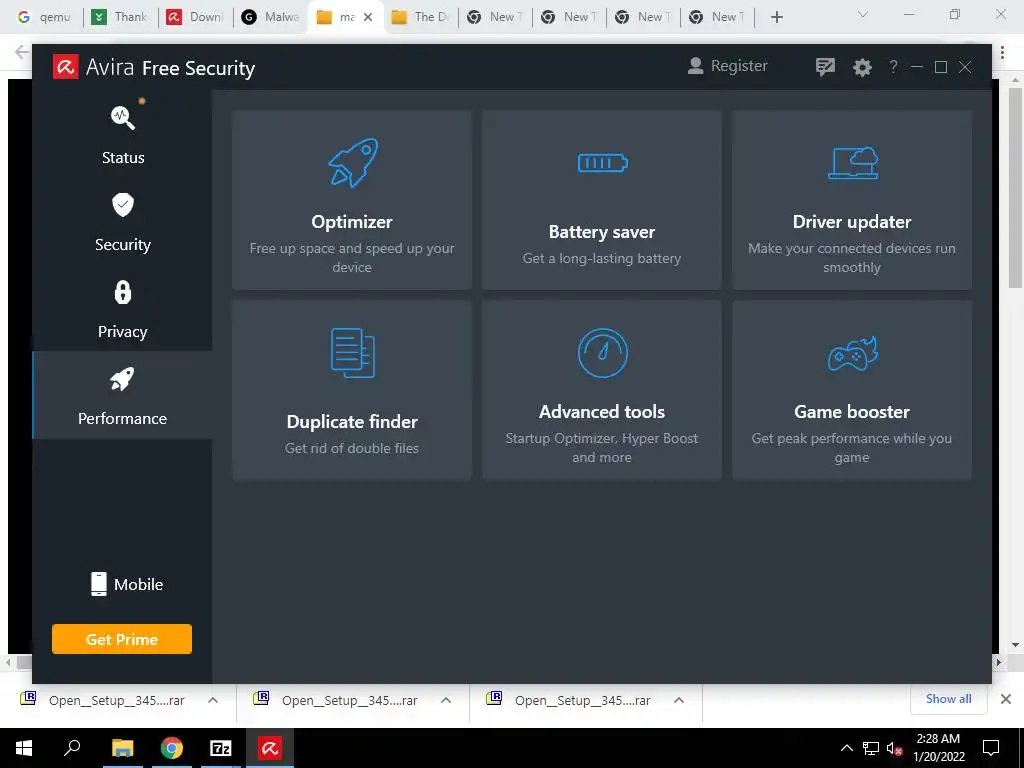Viewport: 1024px width, 768px height.
Task: Open Avira settings gear
Action: tap(862, 67)
